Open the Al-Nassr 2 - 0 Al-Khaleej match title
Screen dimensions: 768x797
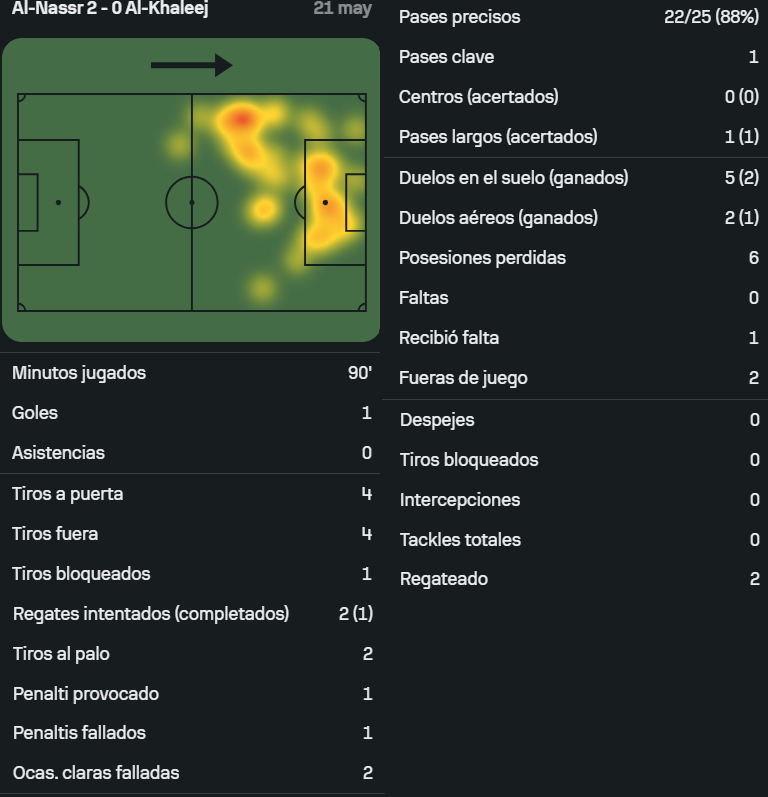pyautogui.click(x=110, y=9)
